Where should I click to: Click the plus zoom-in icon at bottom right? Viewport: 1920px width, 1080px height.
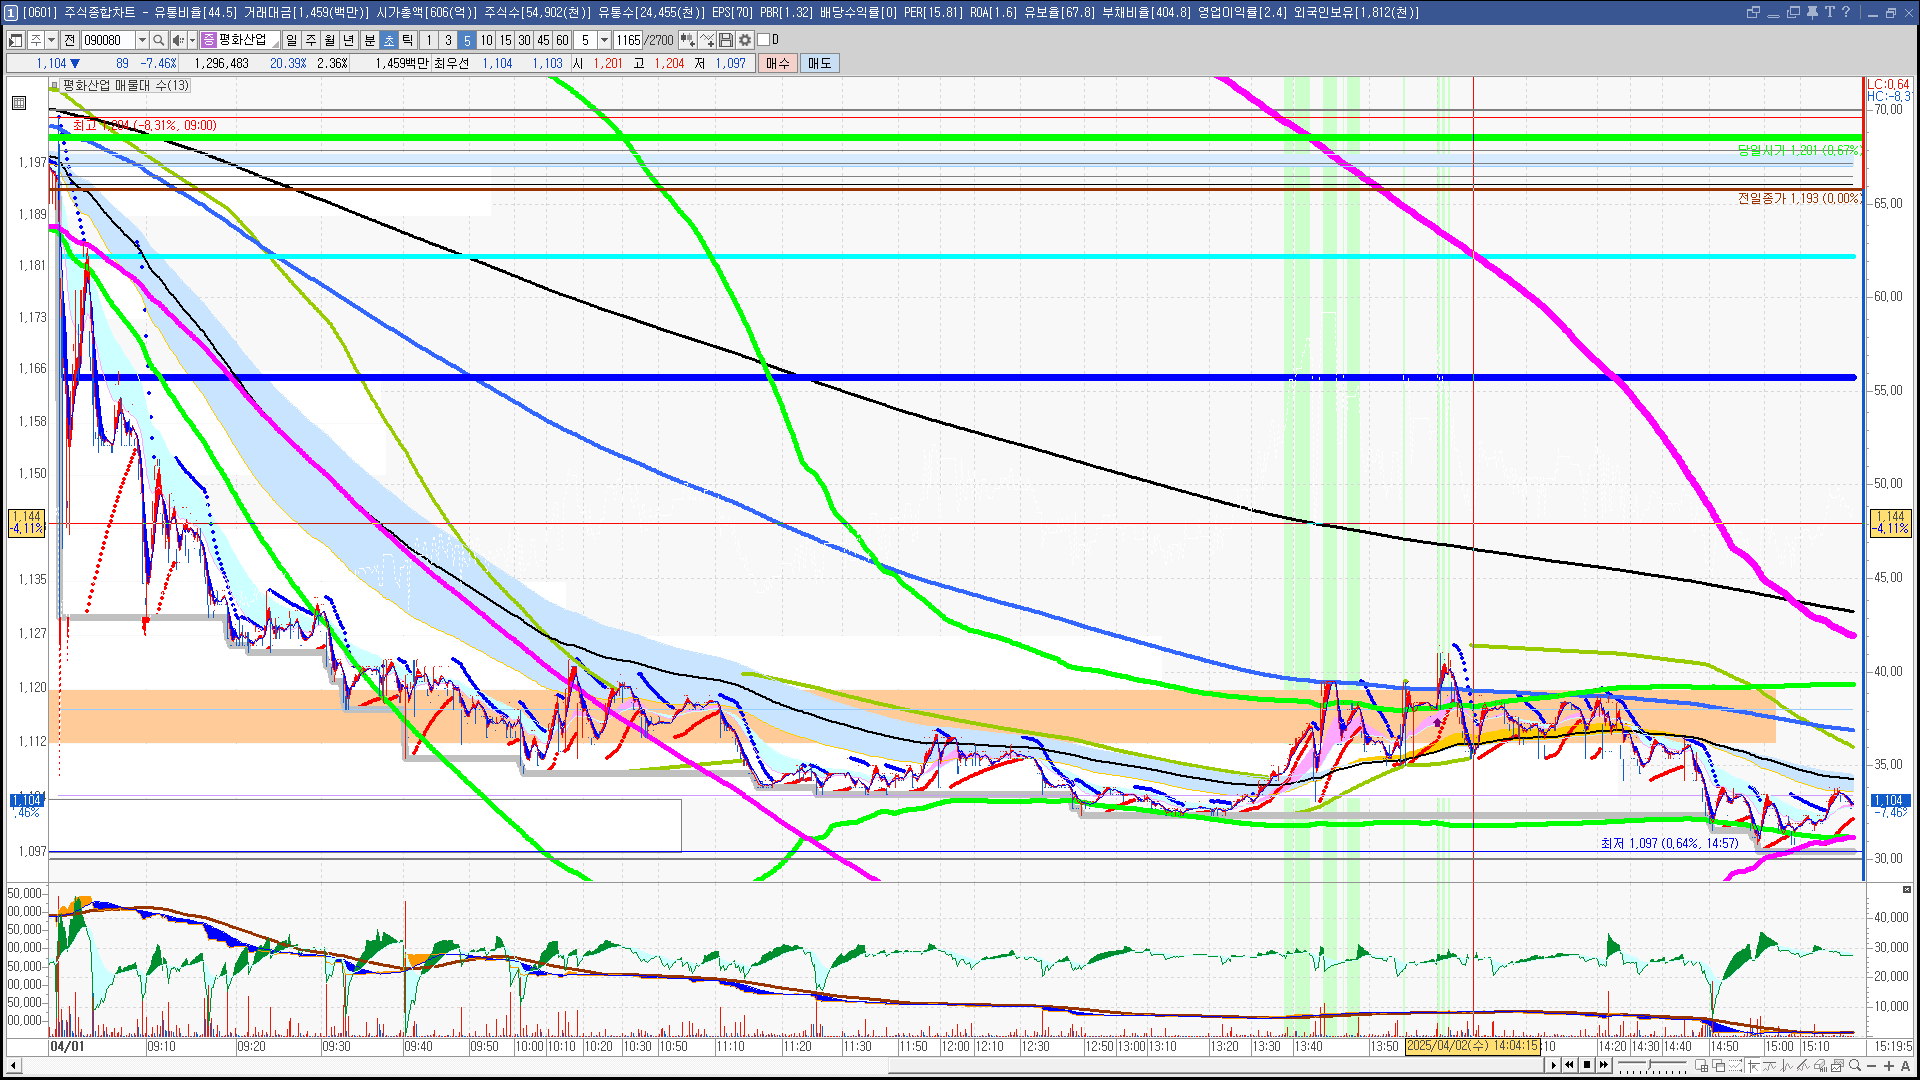coord(1889,1065)
